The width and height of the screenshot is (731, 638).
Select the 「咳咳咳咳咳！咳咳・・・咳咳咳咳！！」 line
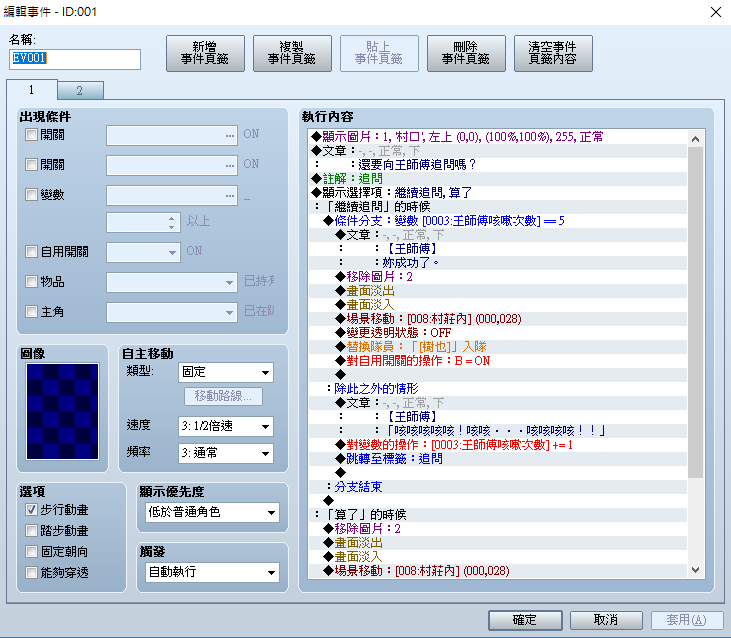click(498, 430)
